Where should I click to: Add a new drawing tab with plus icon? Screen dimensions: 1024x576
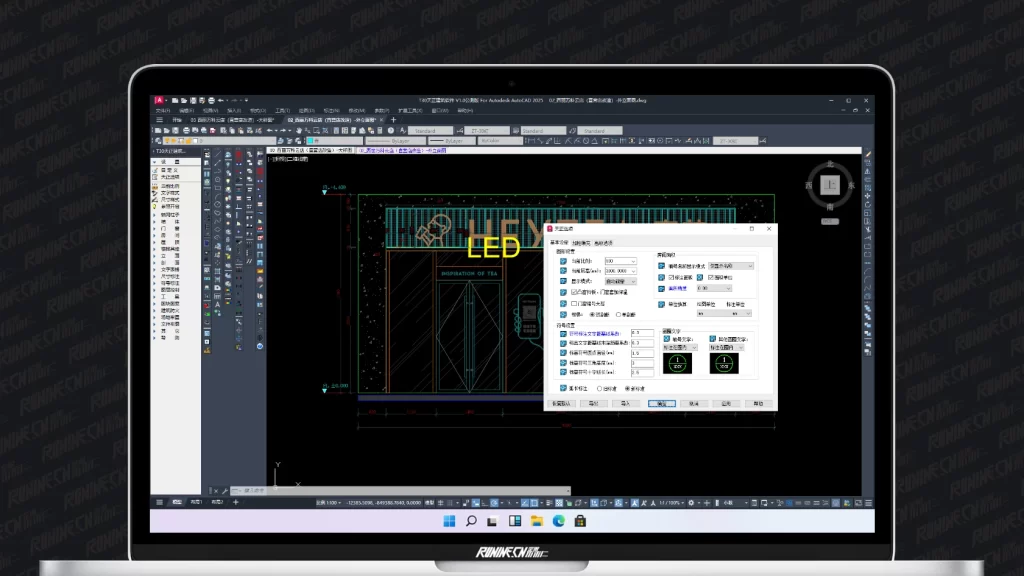(x=393, y=120)
